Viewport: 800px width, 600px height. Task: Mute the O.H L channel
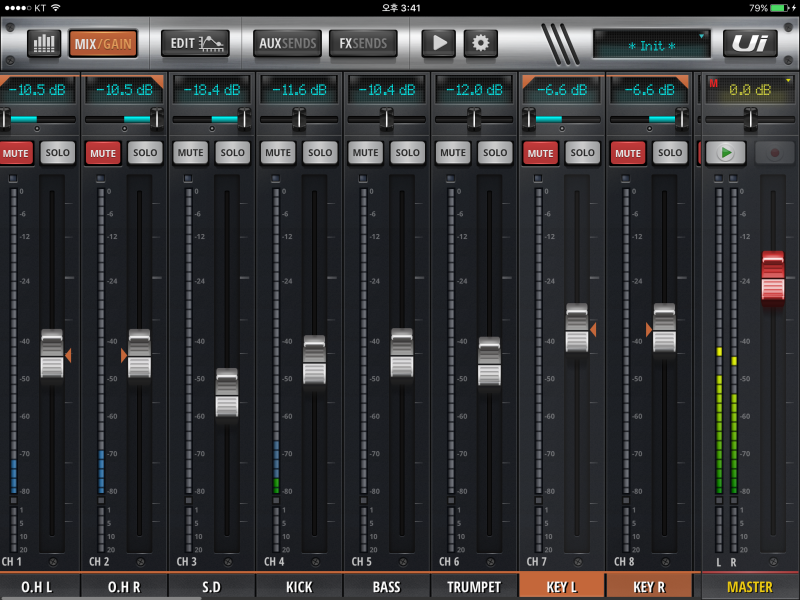16,152
